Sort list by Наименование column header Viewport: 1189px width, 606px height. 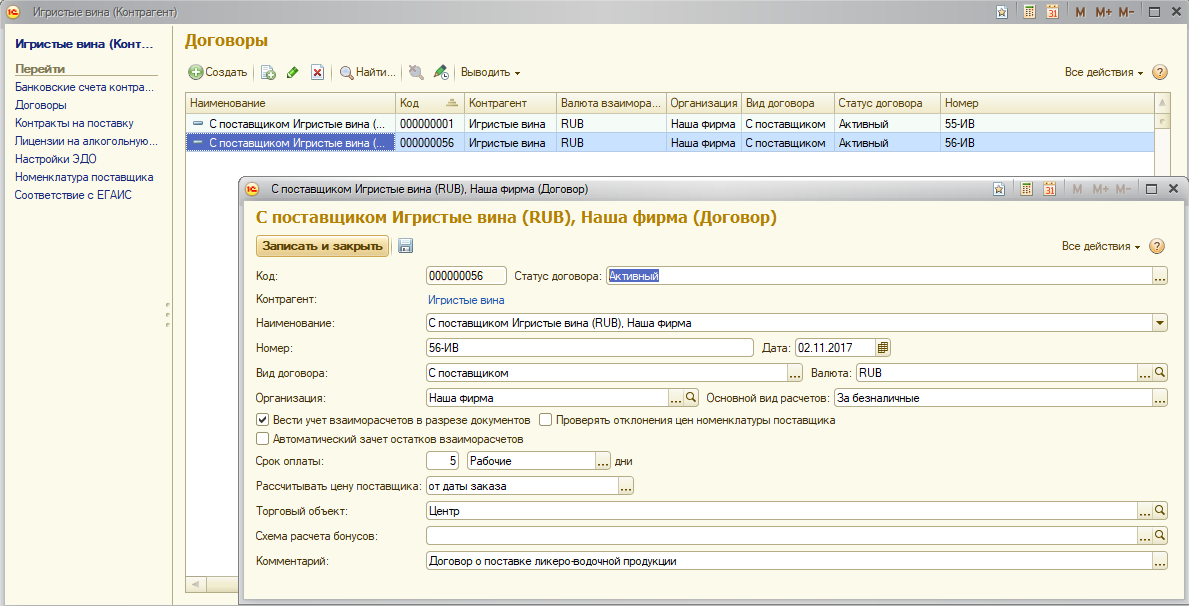[x=290, y=103]
